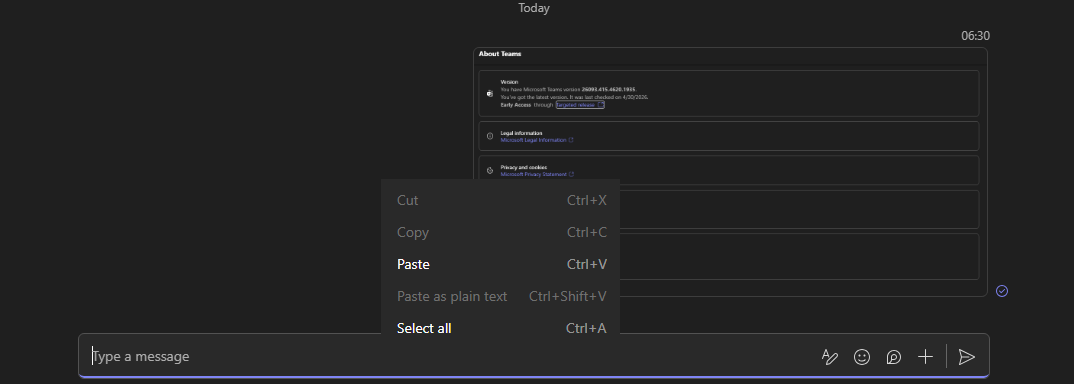Viewport: 1074px width, 384px height.
Task: Open the emoji picker icon
Action: pyautogui.click(x=862, y=357)
